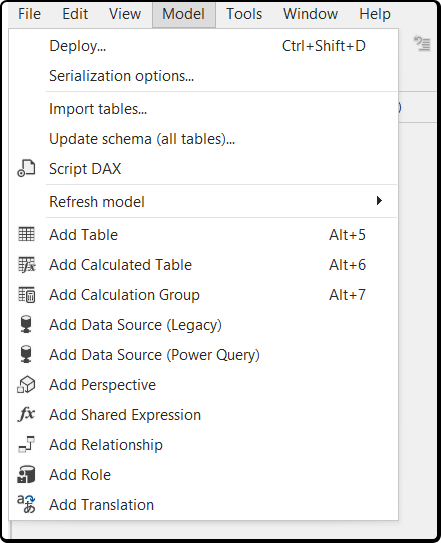Click the Add Data Source (Legacy) icon
Viewport: 441px width, 543px height.
click(26, 324)
